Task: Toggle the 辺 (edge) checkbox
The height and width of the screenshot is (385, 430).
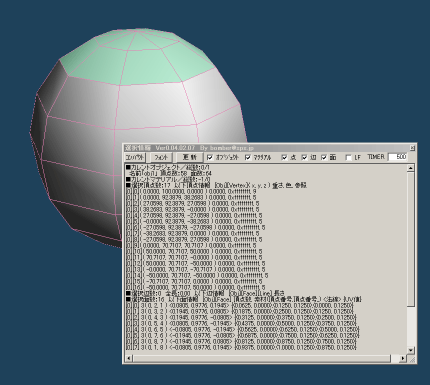Action: [x=304, y=157]
